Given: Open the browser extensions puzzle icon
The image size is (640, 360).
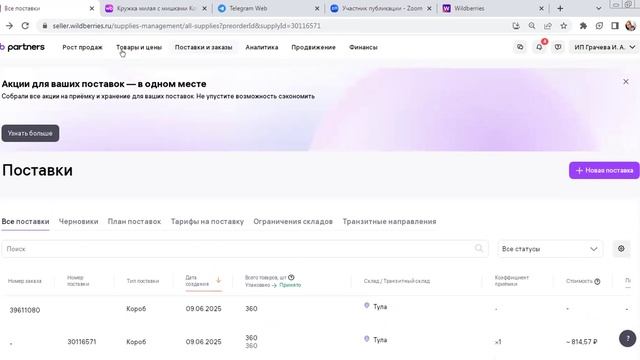Looking at the screenshot, I should click(x=583, y=26).
